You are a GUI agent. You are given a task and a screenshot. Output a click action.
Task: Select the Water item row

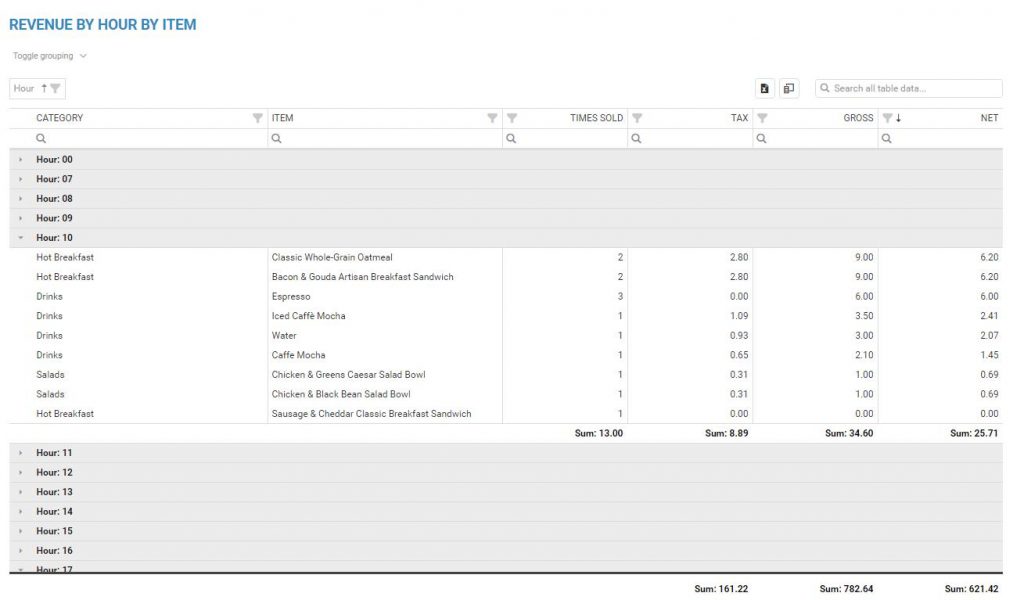point(506,336)
